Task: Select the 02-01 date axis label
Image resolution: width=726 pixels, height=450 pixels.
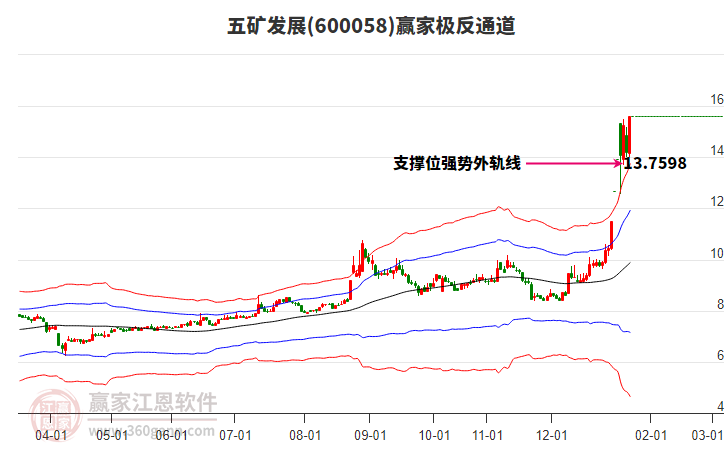Action: 651,435
